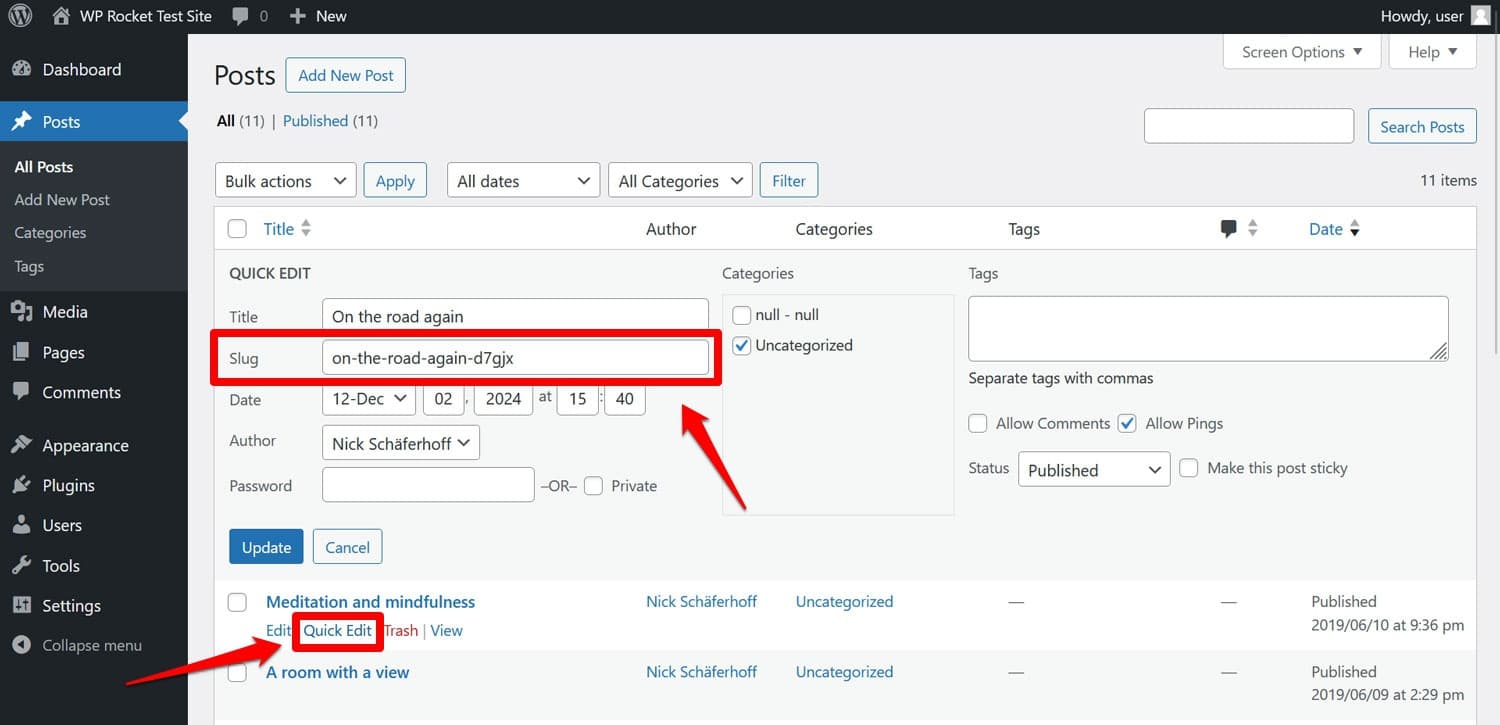
Task: Sort by Title using its sort arrows
Action: coord(306,229)
